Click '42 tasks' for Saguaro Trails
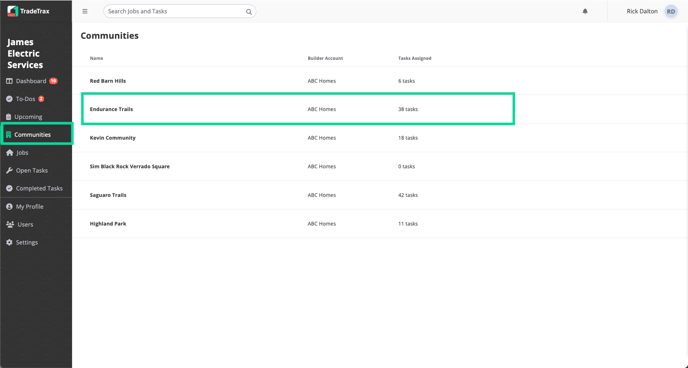The height and width of the screenshot is (368, 688). point(408,195)
